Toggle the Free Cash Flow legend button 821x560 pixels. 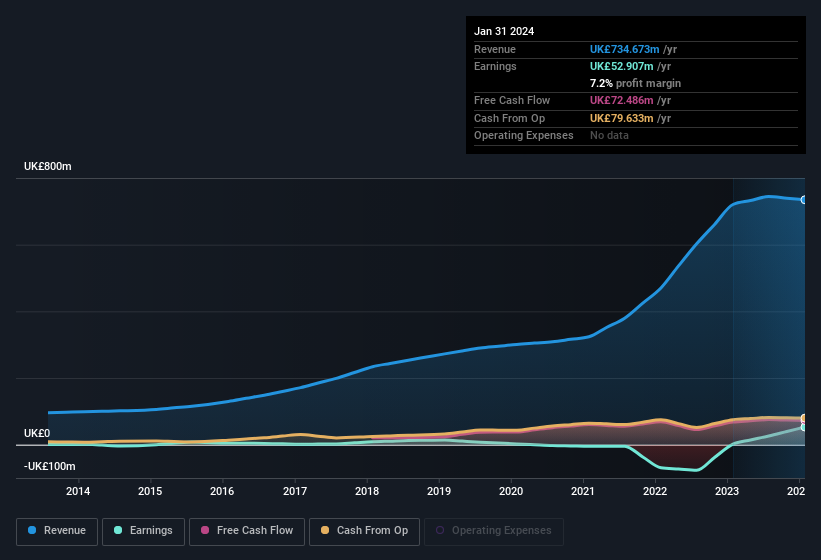[x=247, y=531]
